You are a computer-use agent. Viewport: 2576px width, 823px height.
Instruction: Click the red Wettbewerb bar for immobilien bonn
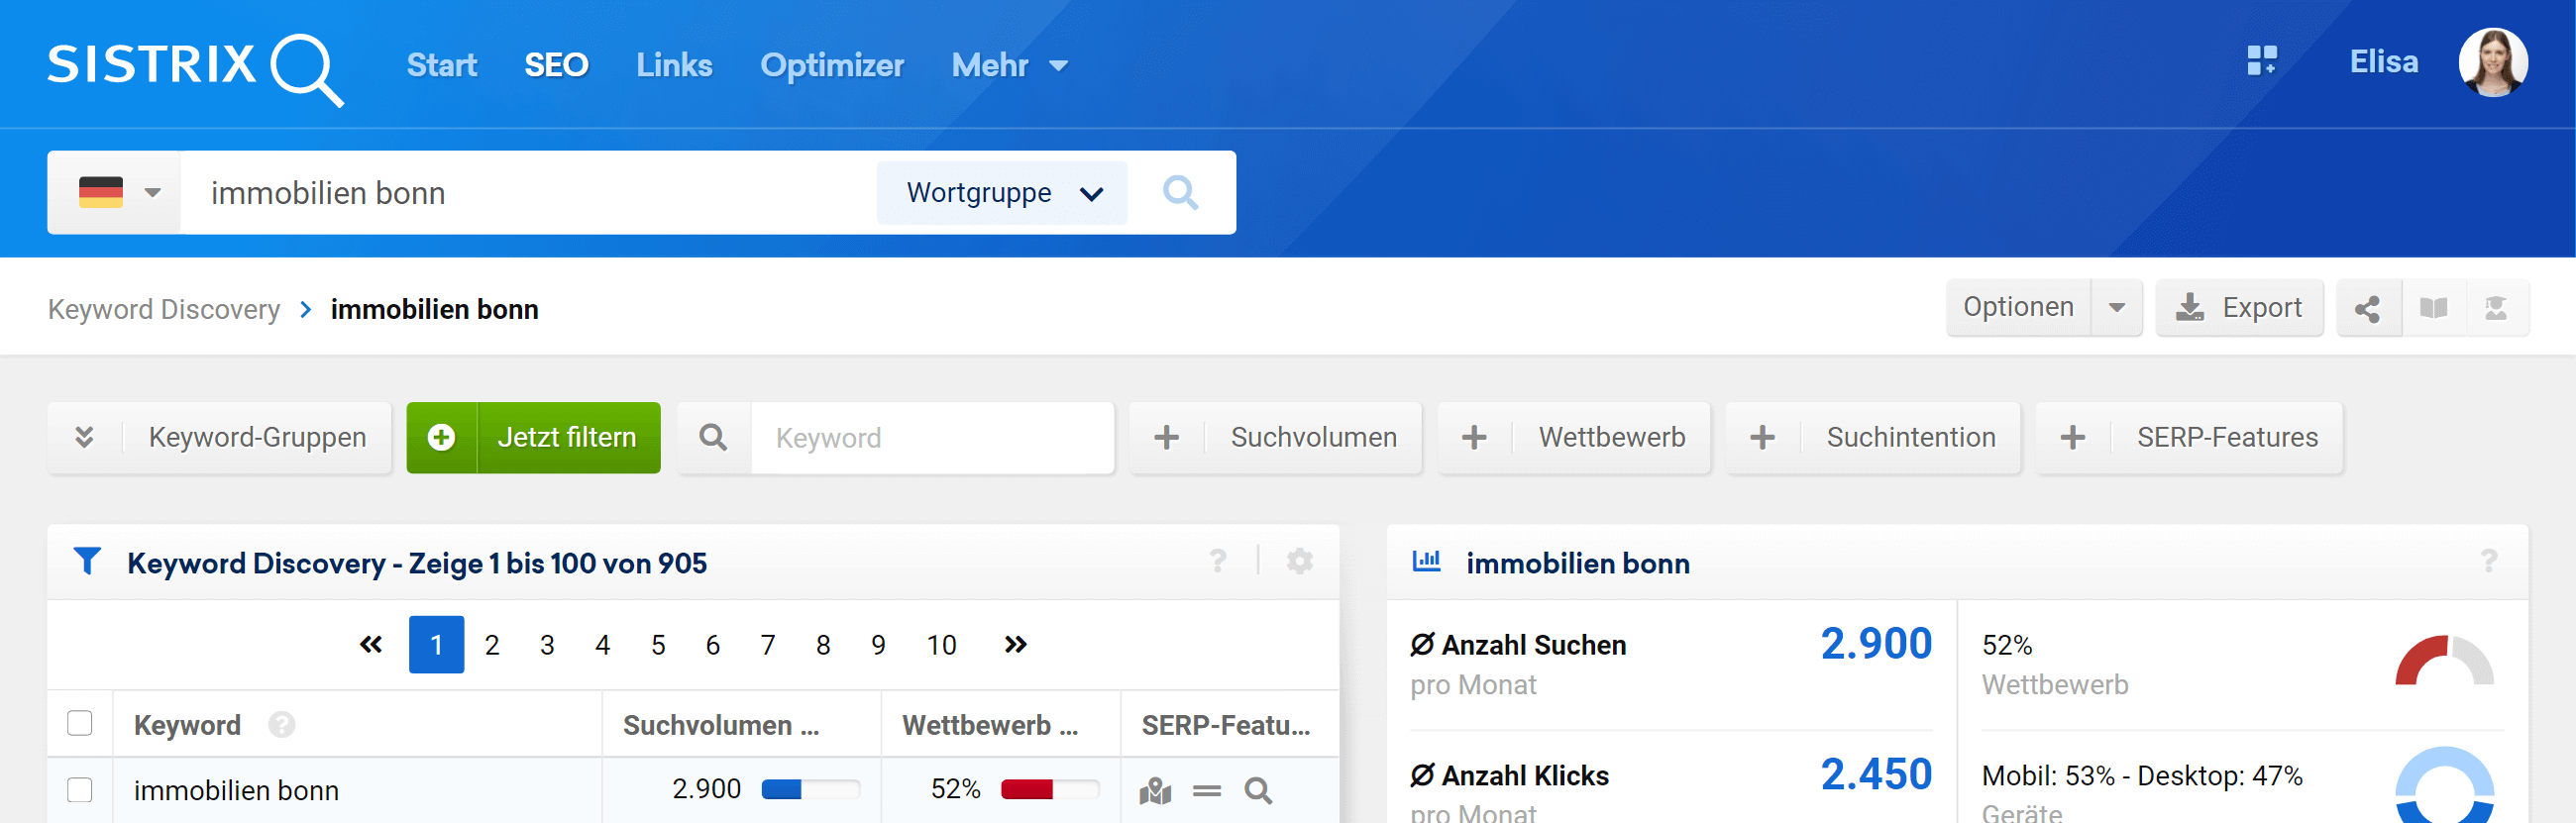1027,790
